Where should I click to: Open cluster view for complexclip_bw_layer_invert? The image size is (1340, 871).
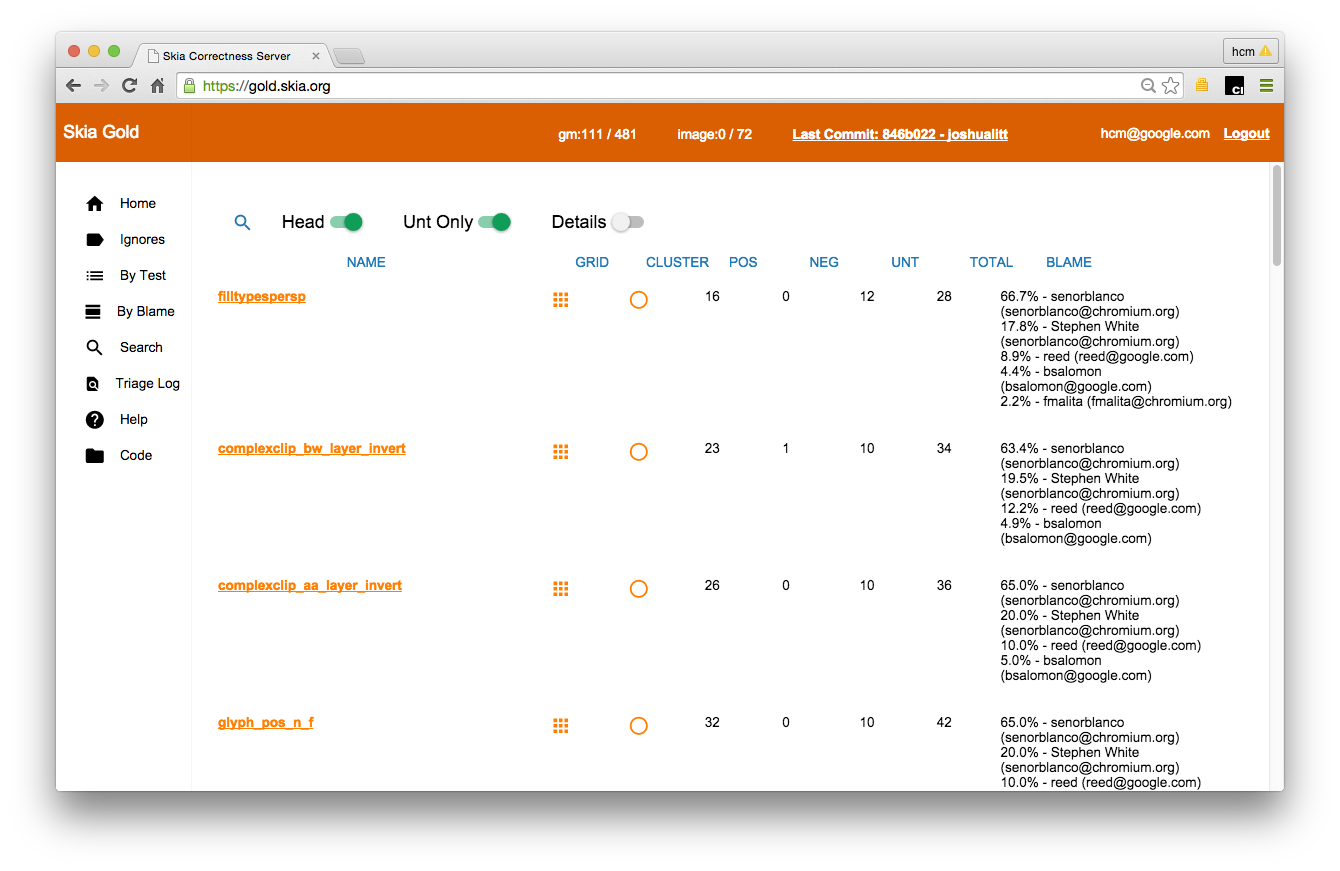pyautogui.click(x=639, y=452)
